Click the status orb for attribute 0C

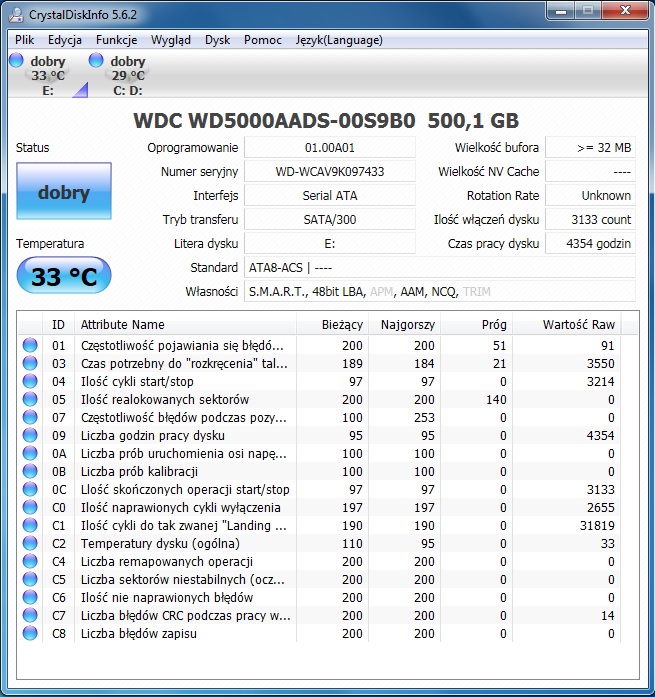[30, 489]
